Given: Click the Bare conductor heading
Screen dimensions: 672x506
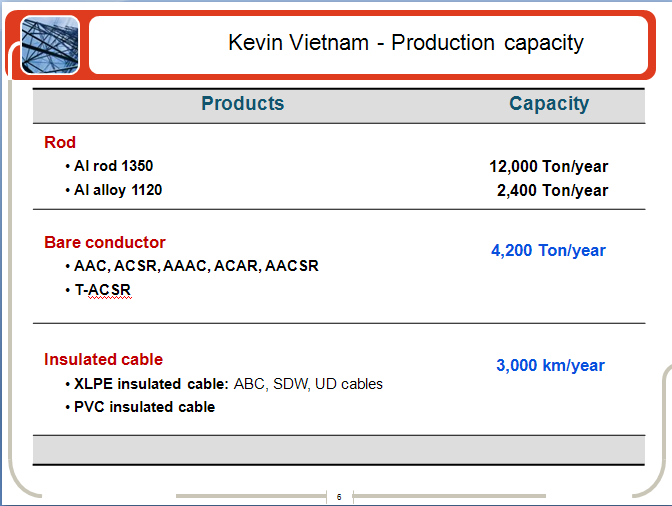Looking at the screenshot, I should click(105, 243).
